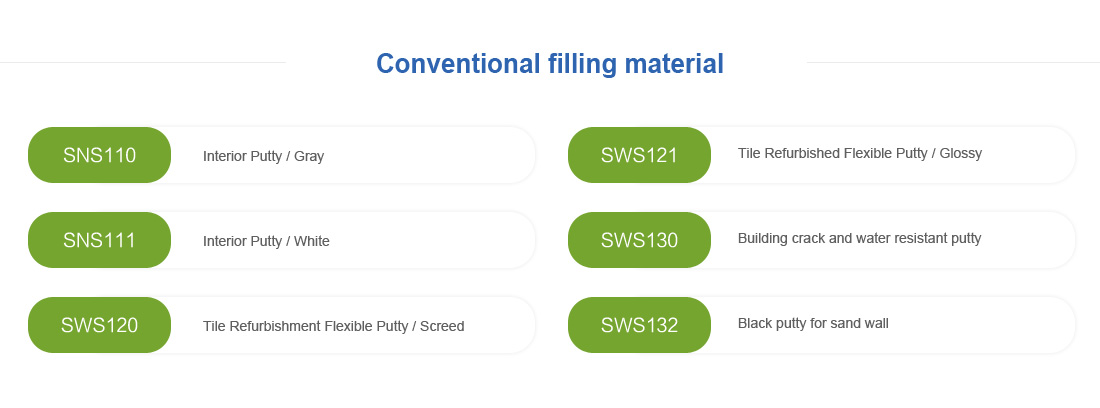
Task: Click the green SNS110 product code badge
Action: coord(100,155)
